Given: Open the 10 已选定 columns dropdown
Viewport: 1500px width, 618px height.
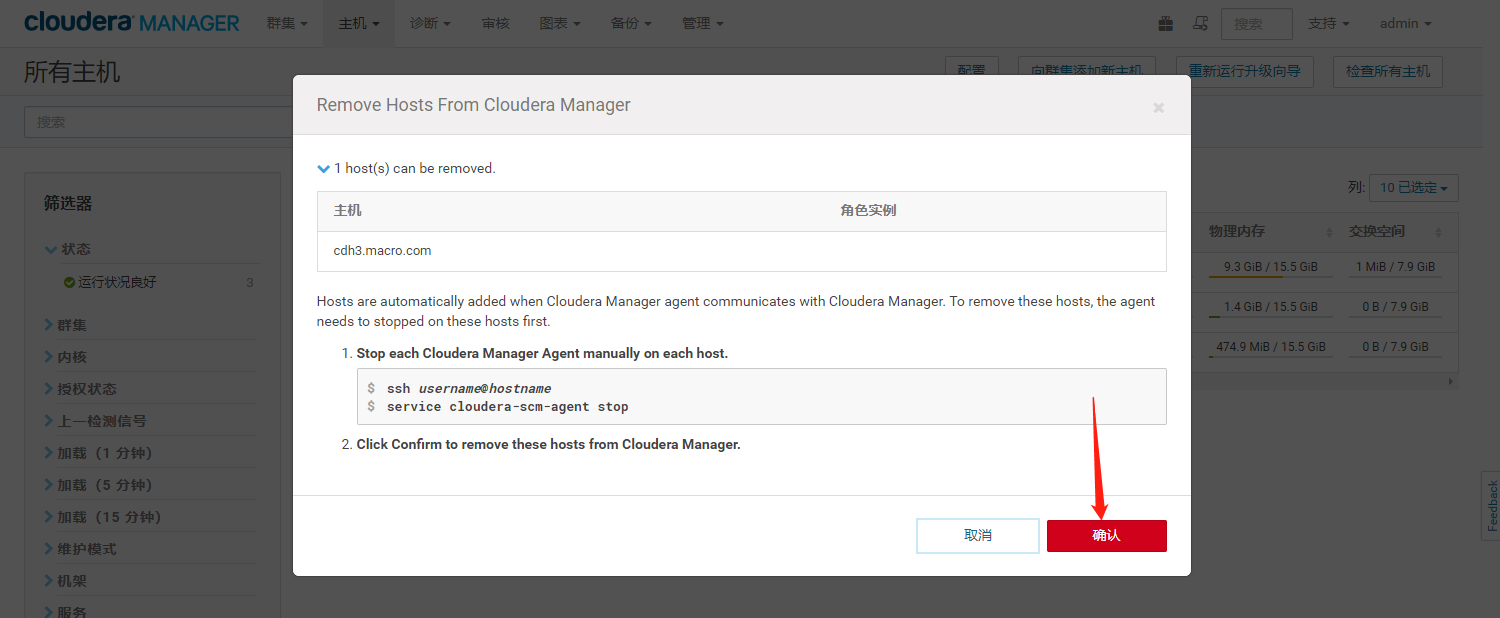Looking at the screenshot, I should 1414,187.
